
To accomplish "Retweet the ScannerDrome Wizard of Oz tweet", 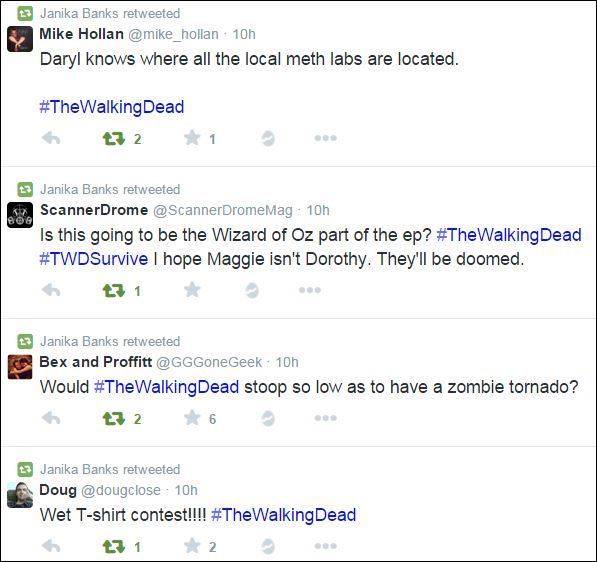I will (x=114, y=291).
